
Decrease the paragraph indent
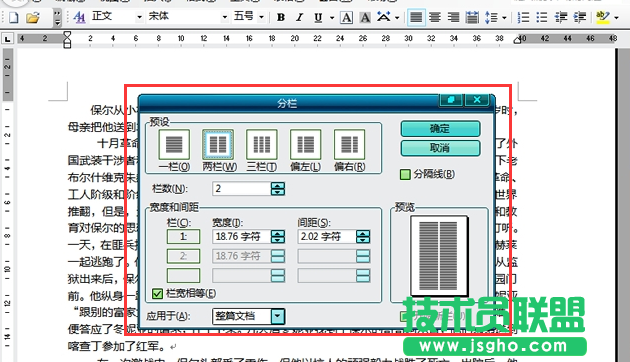click(560, 17)
